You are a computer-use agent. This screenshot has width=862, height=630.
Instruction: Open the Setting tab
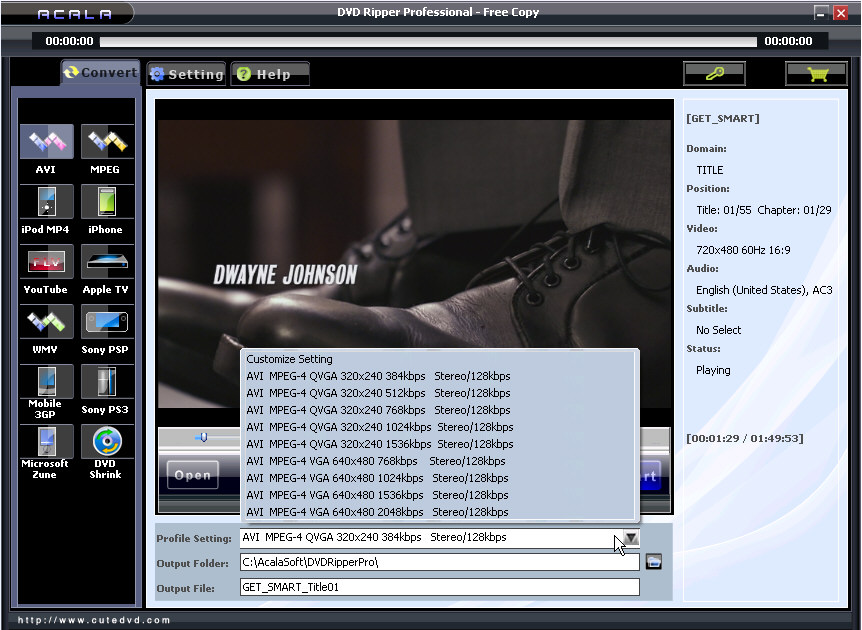187,74
